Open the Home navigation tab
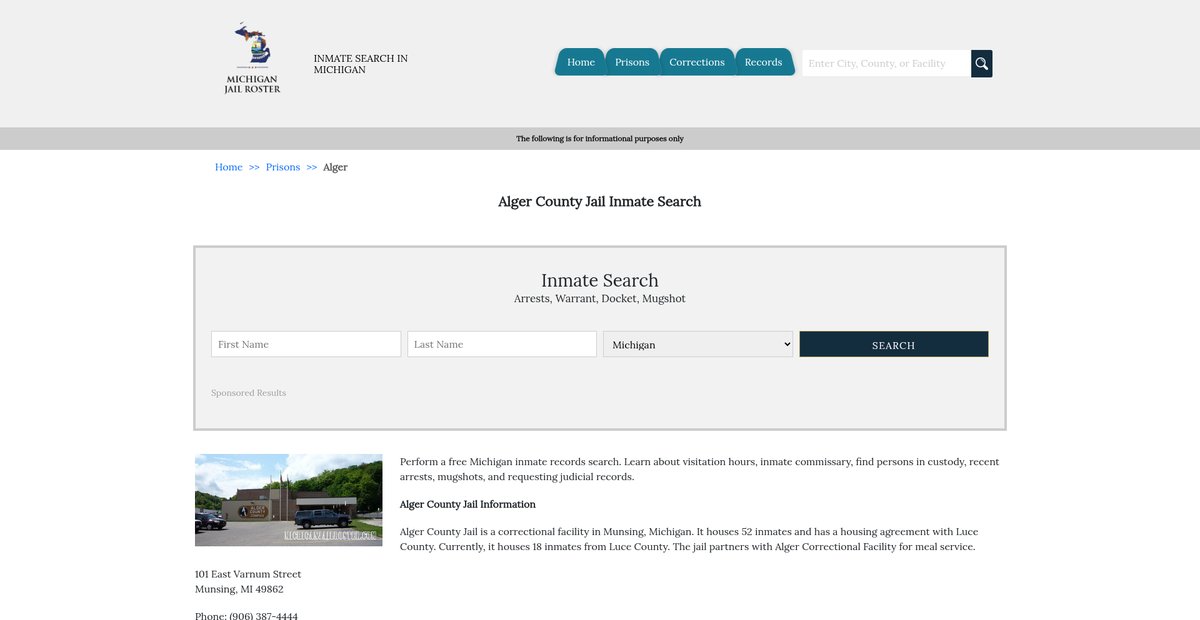Image resolution: width=1200 pixels, height=620 pixels. tap(580, 62)
